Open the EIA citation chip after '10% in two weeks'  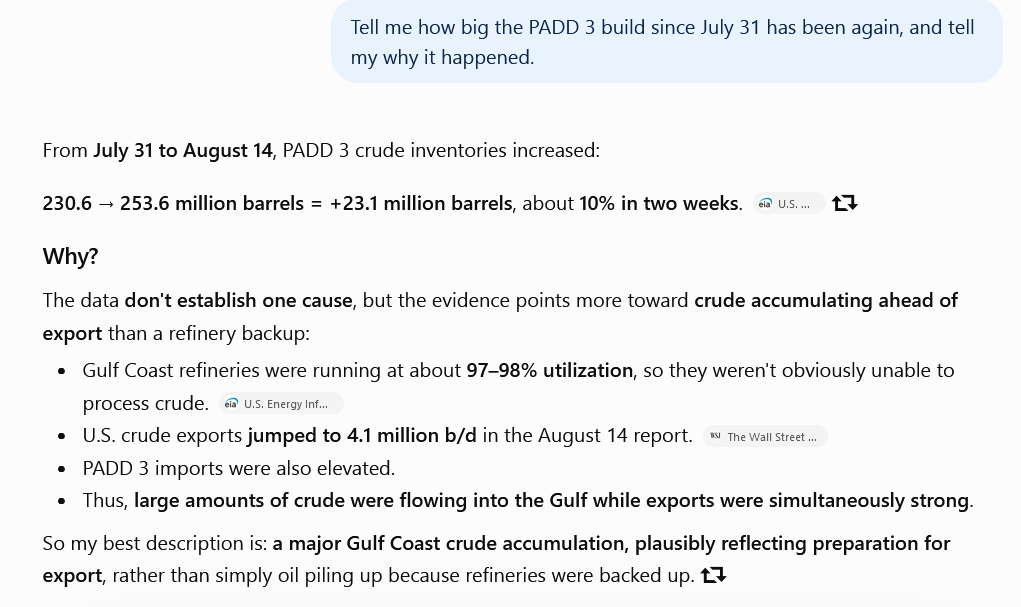click(789, 204)
